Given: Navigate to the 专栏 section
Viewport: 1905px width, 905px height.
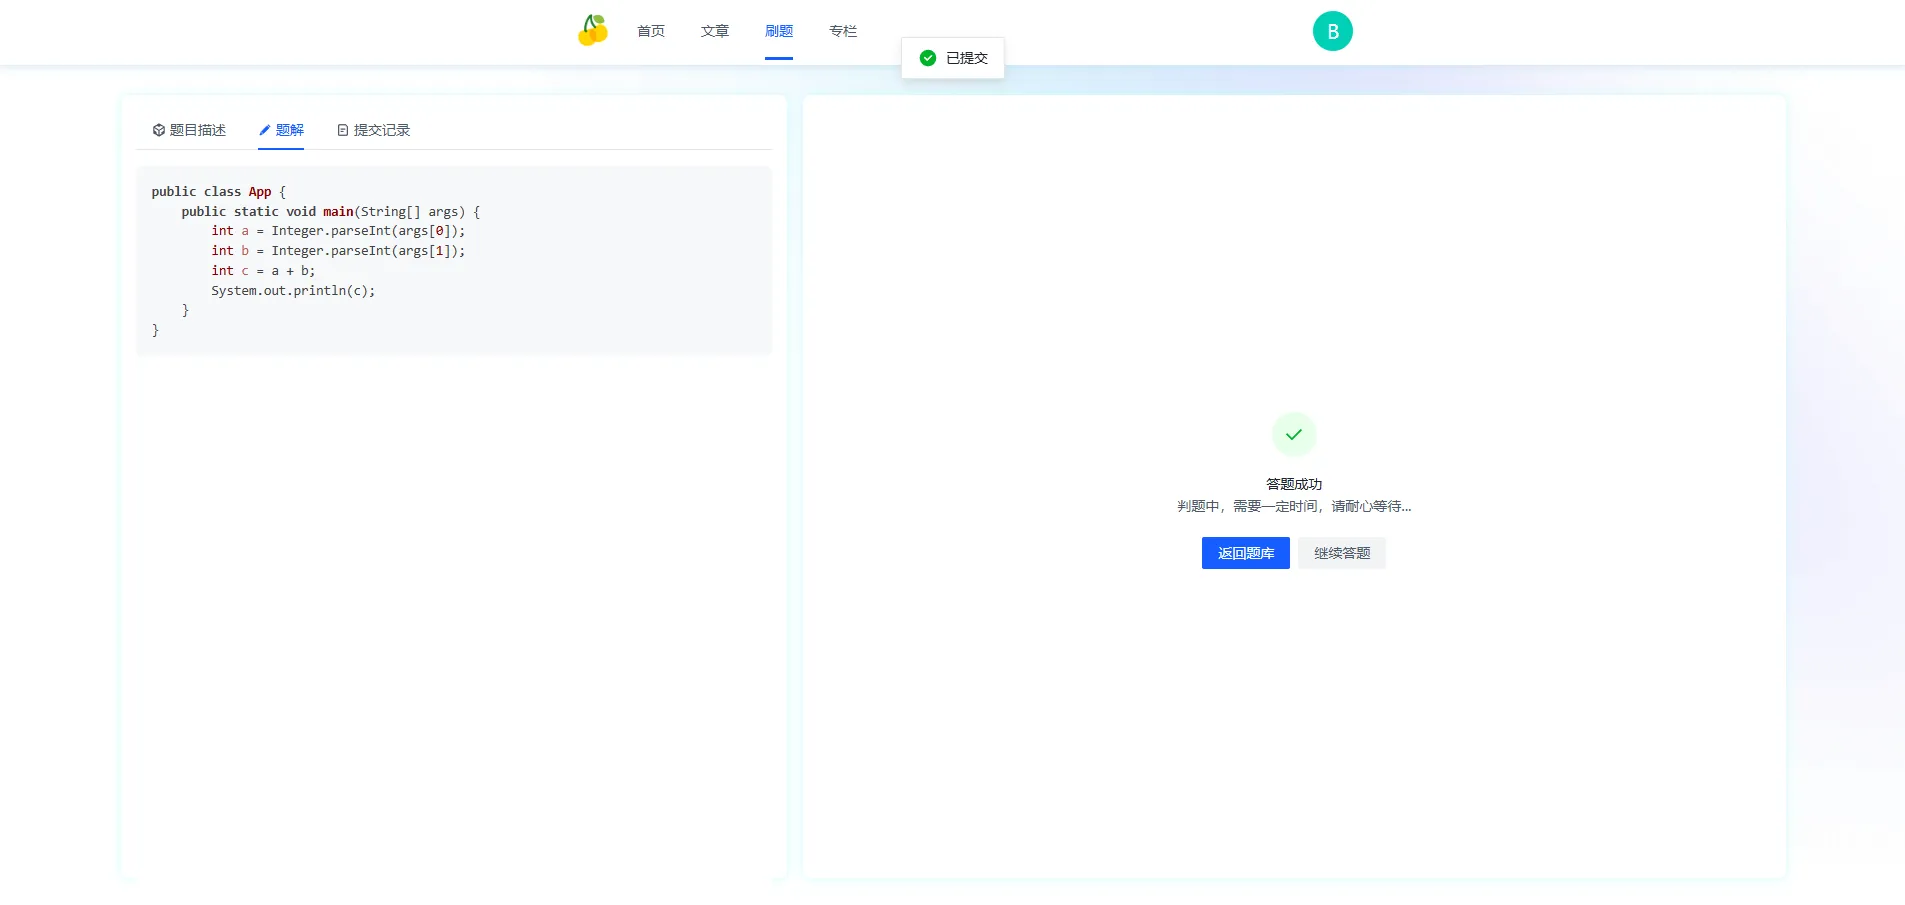Looking at the screenshot, I should point(842,31).
